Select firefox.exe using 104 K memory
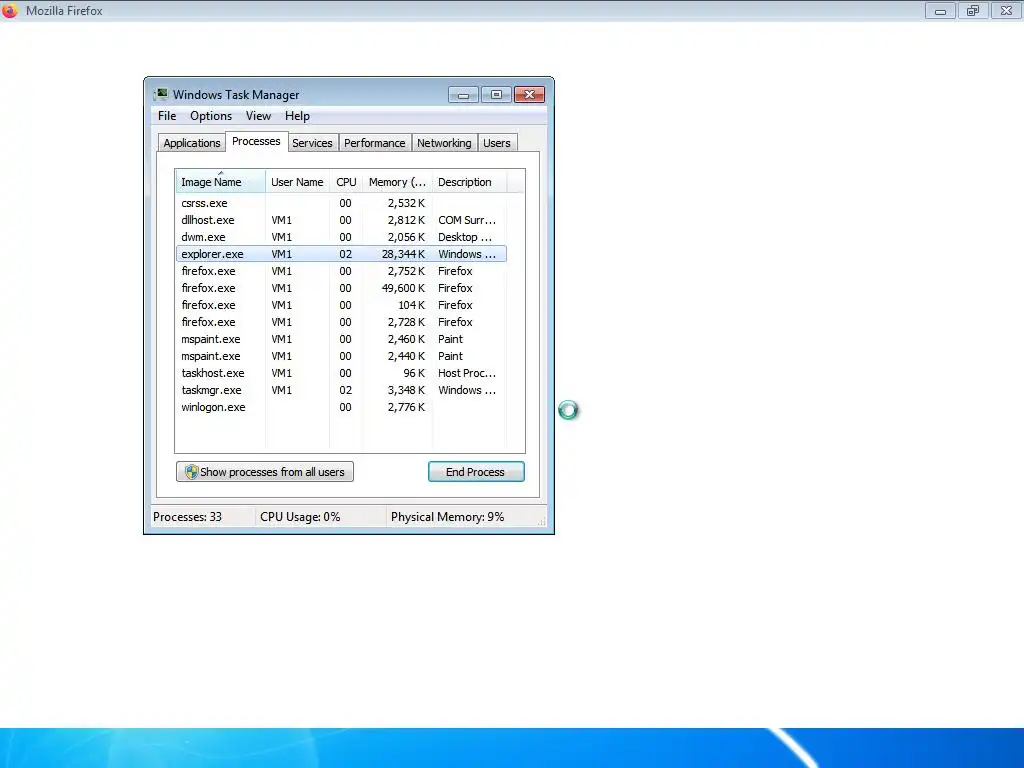Viewport: 1024px width, 768px height. [x=341, y=305]
